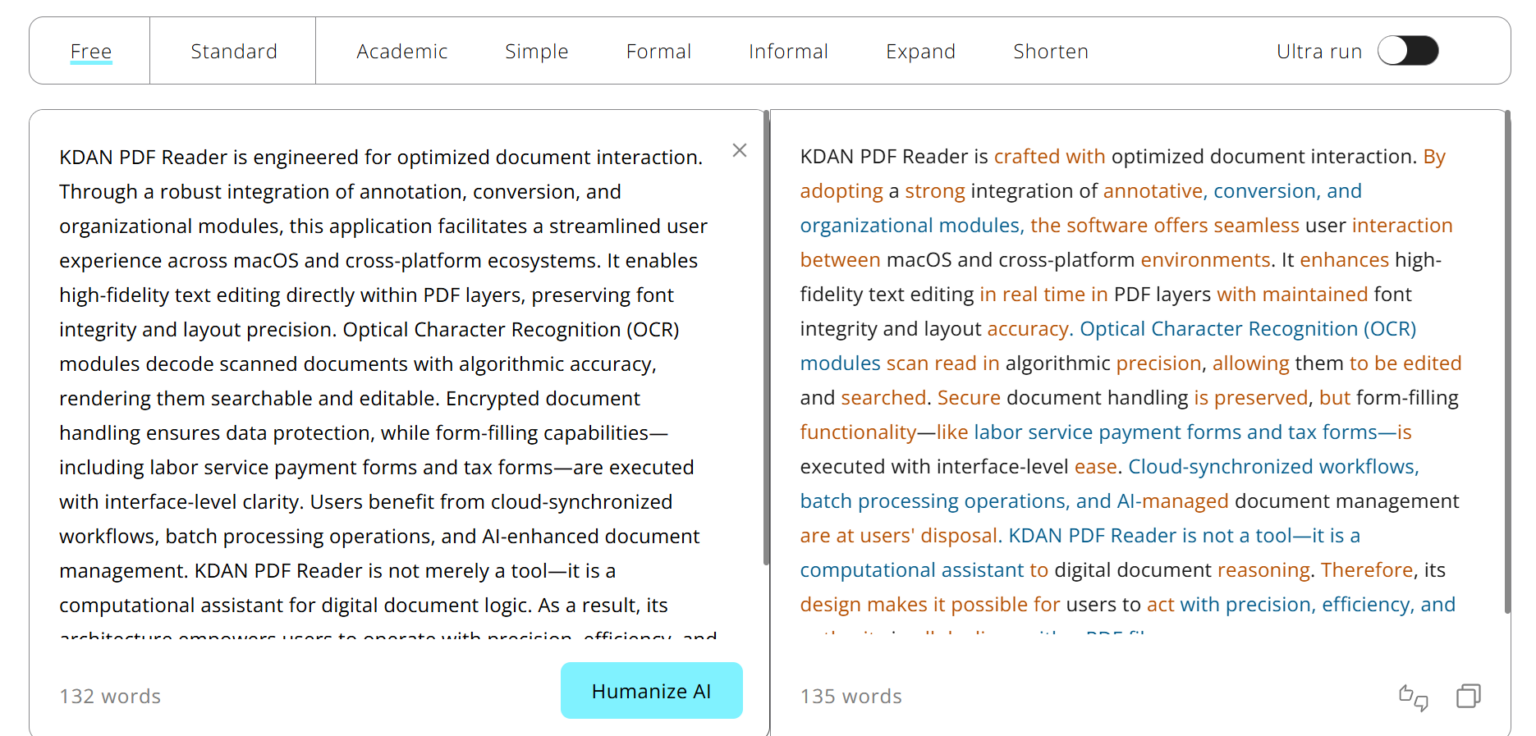The height and width of the screenshot is (736, 1536).
Task: Click the highlighted phrase 'crafted with'
Action: (x=1049, y=156)
